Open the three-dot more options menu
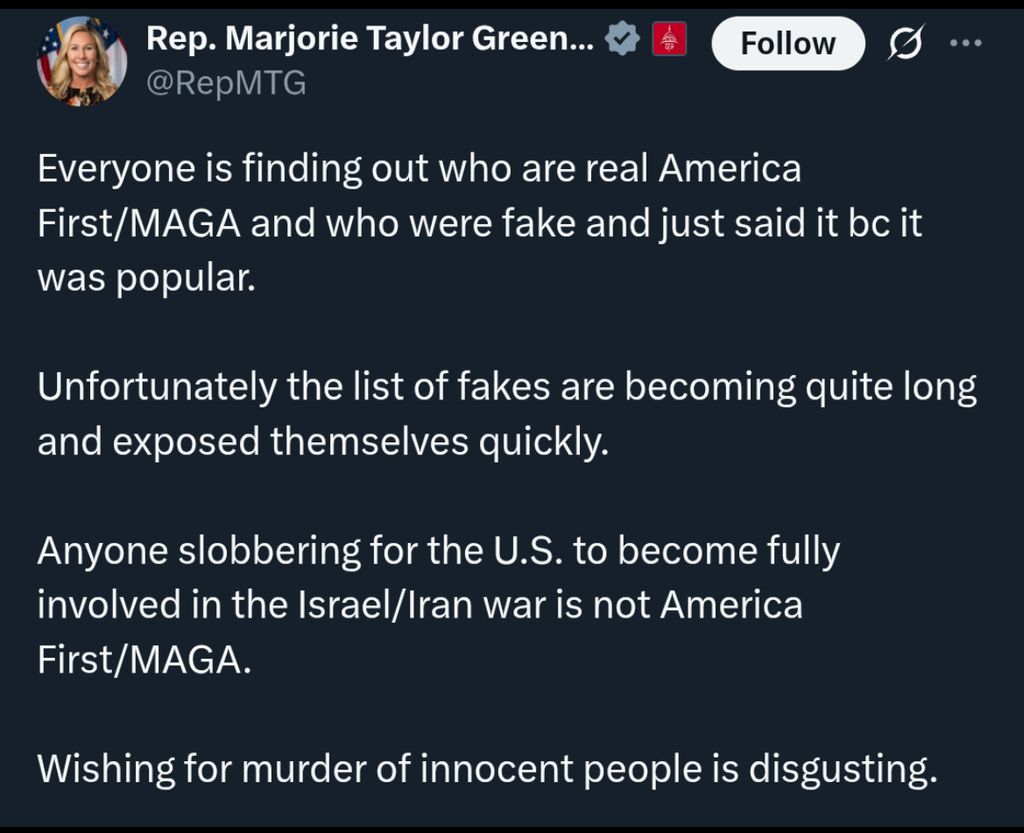The image size is (1024, 833). [x=966, y=43]
